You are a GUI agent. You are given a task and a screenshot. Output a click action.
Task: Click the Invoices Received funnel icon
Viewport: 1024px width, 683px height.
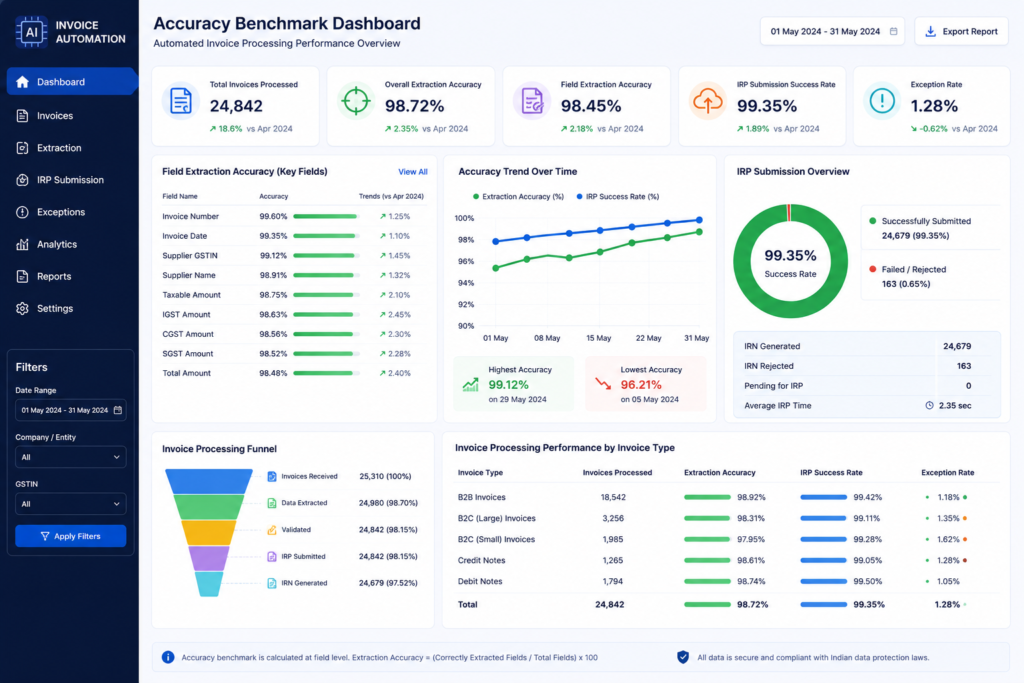[272, 477]
